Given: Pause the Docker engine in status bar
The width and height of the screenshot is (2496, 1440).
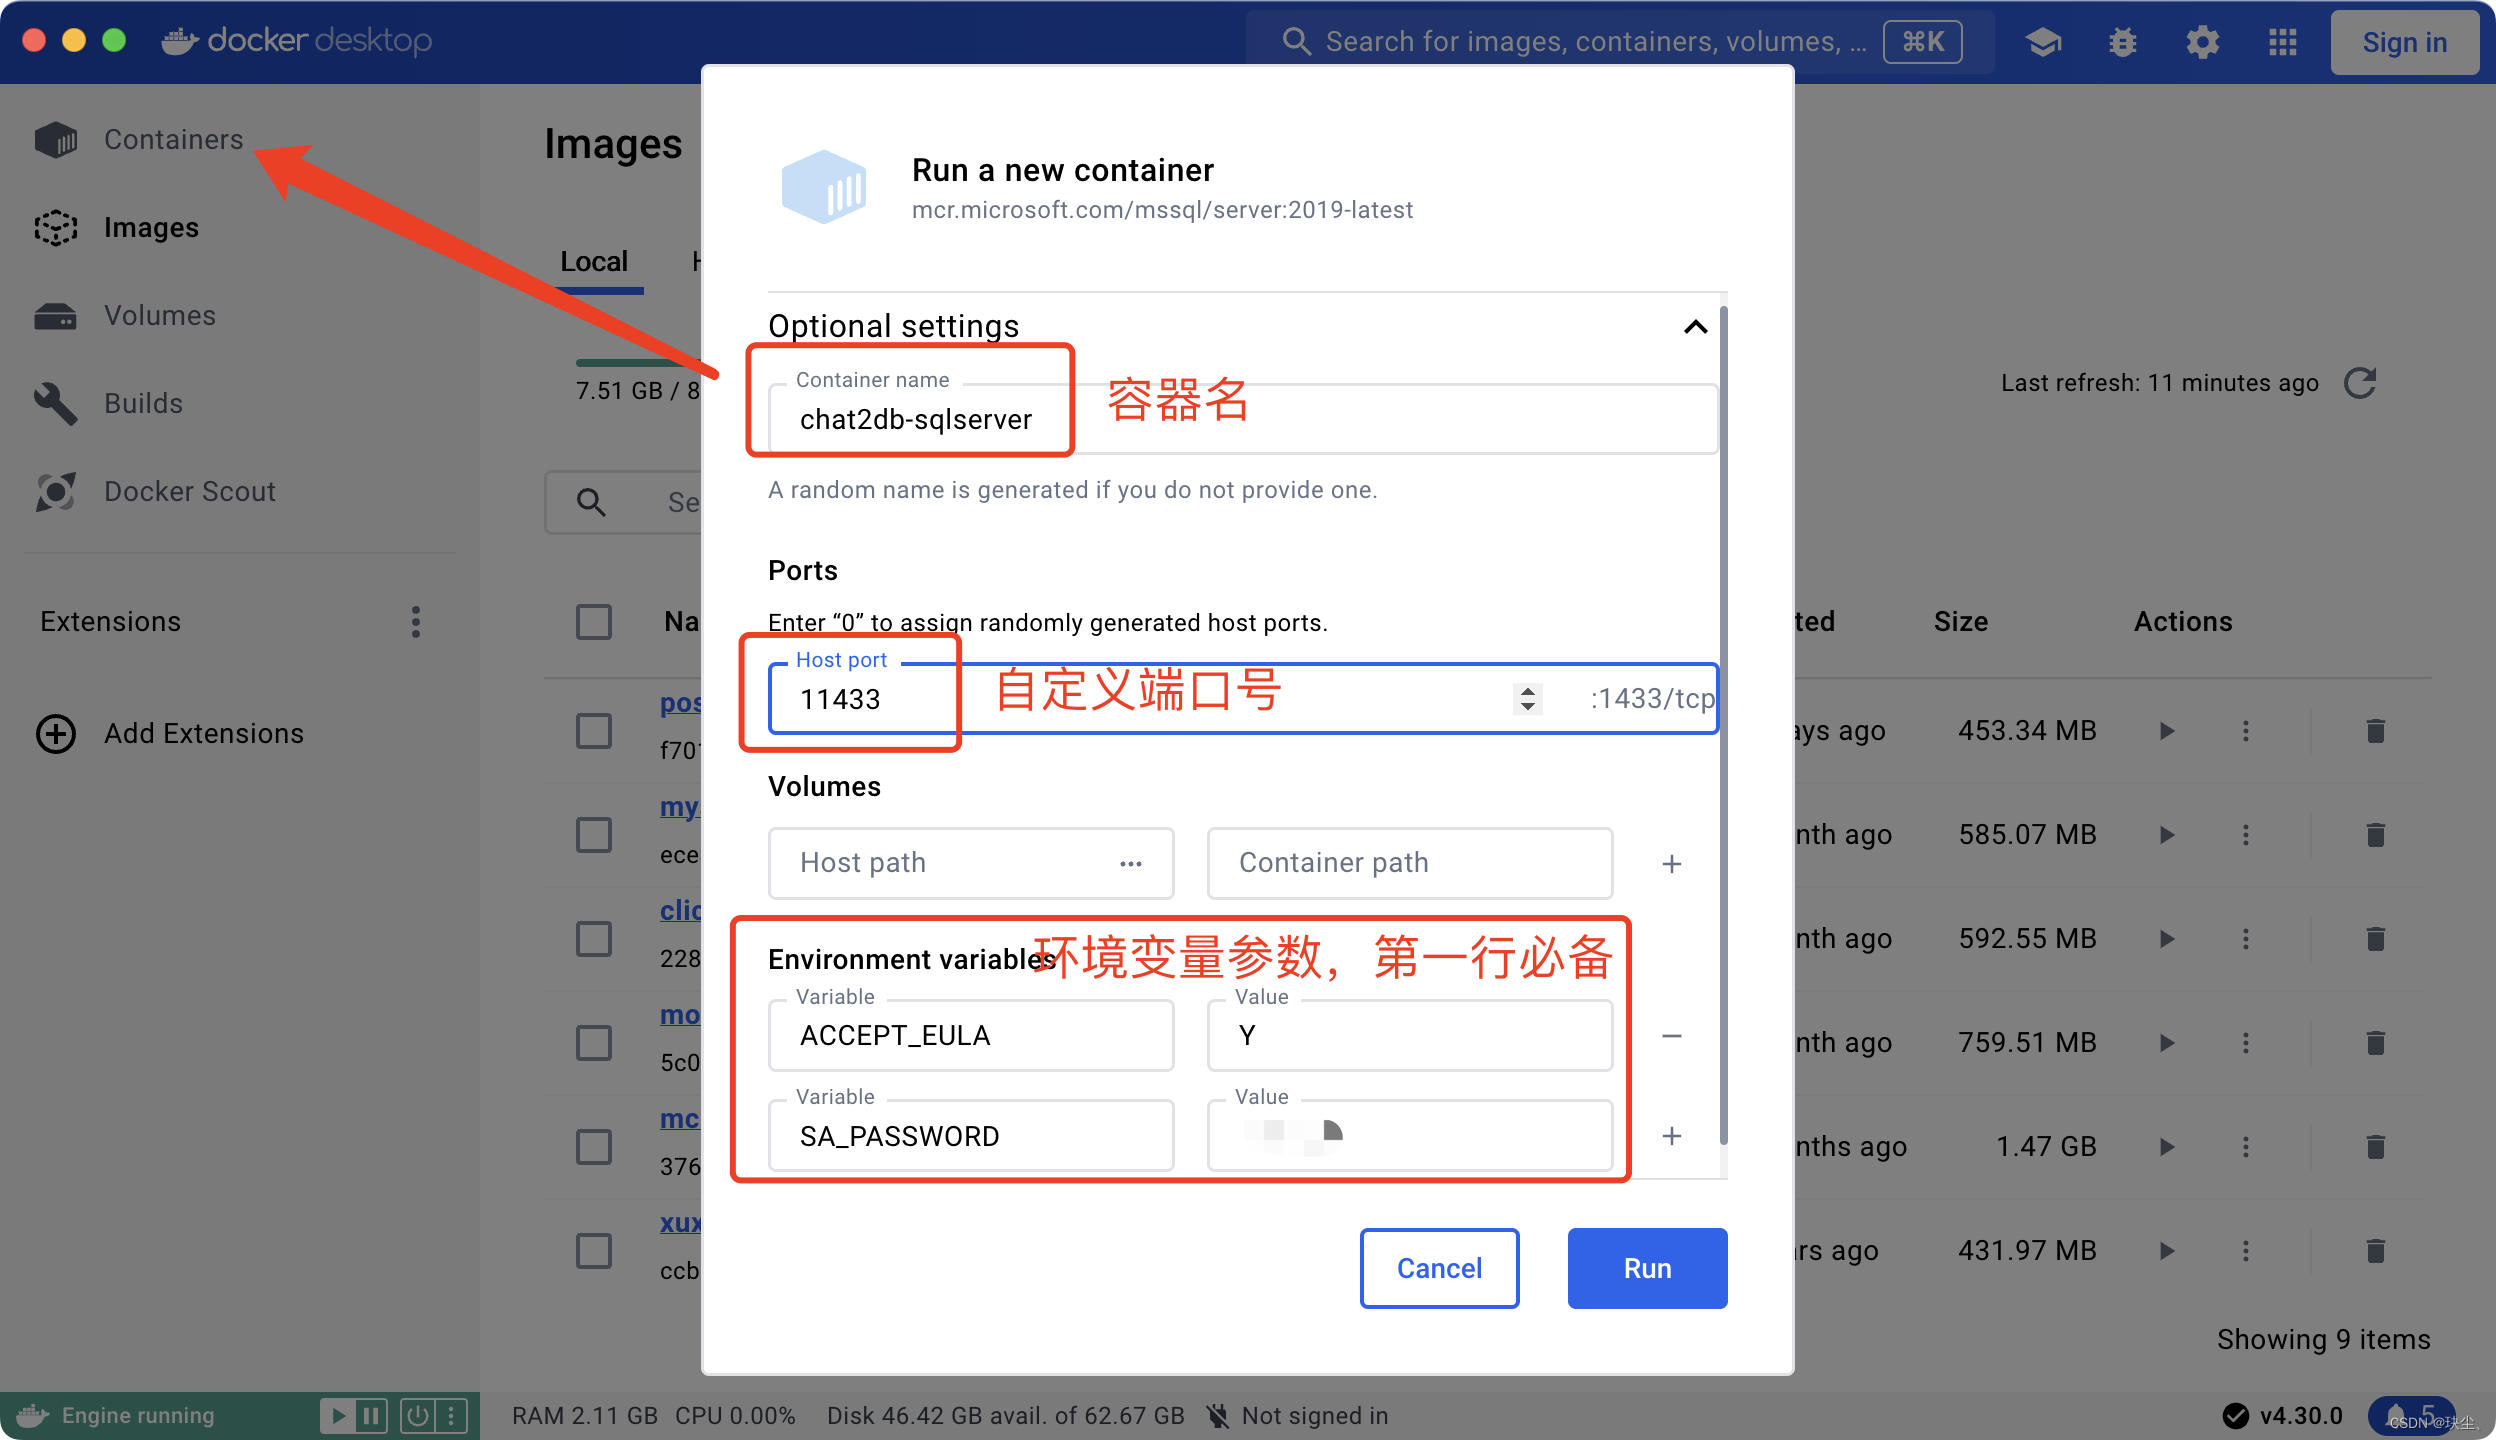Looking at the screenshot, I should coord(371,1416).
